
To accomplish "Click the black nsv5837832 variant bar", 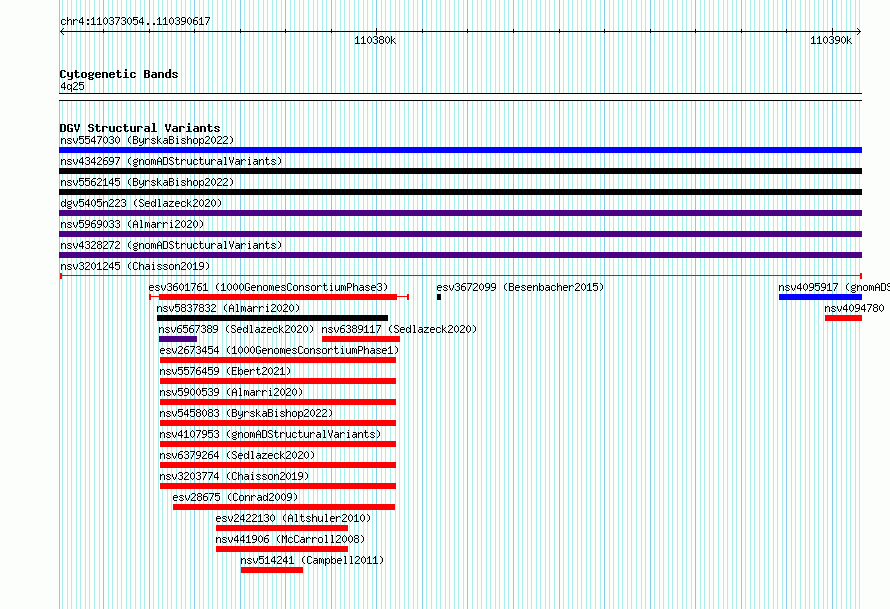I will pos(272,318).
